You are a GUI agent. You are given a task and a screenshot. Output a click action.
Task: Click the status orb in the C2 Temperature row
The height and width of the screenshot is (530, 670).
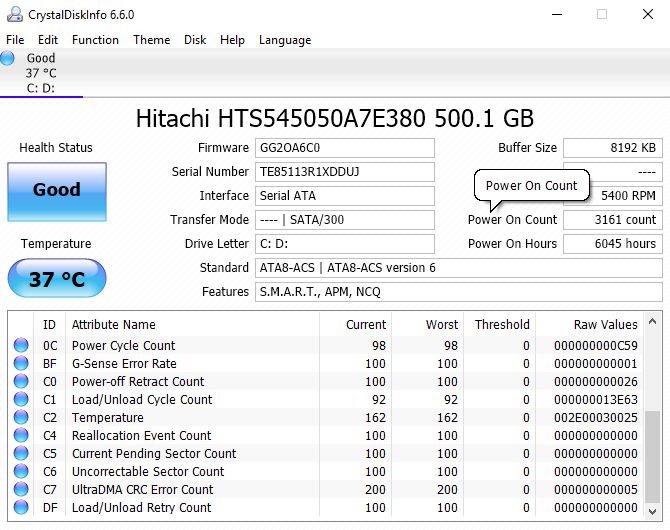(x=21, y=417)
